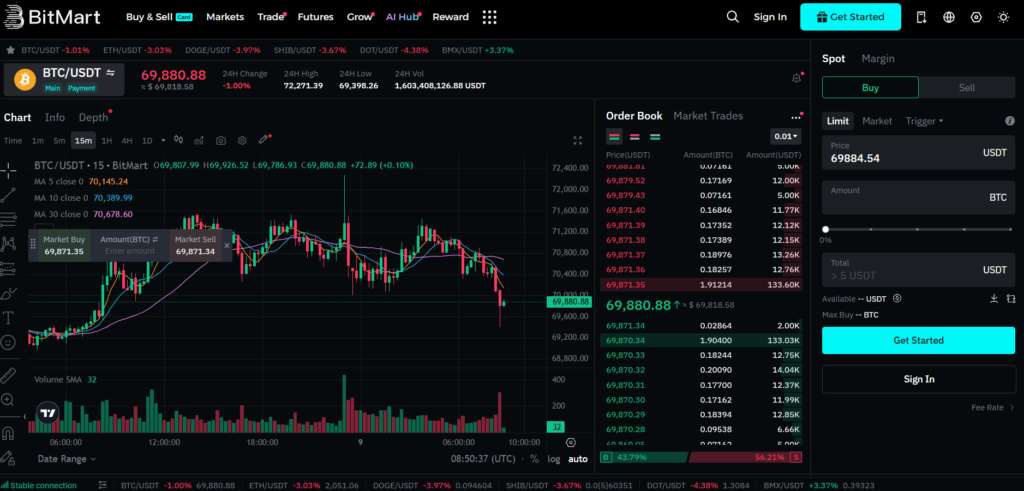The image size is (1024, 491).
Task: Click the Total USDT input field
Action: (918, 270)
